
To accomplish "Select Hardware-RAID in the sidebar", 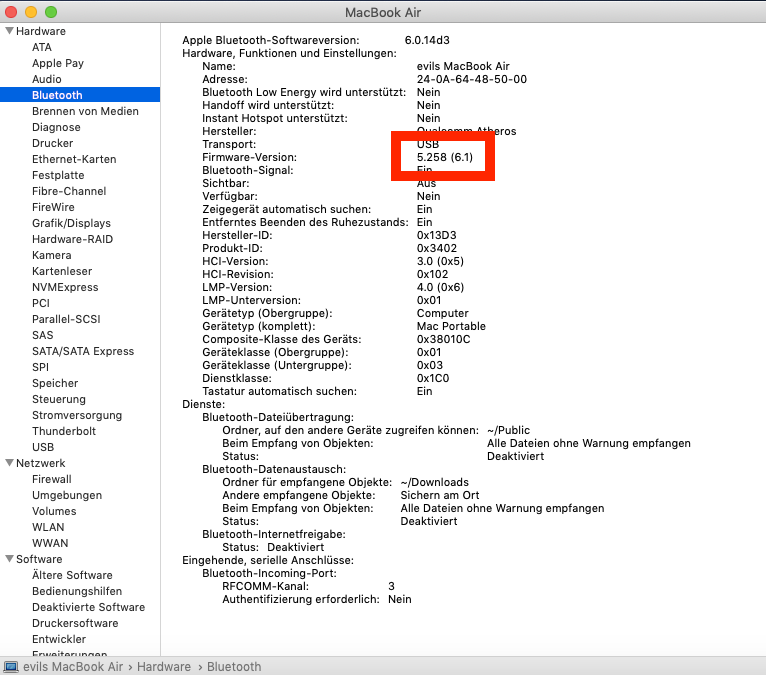I will pos(72,239).
